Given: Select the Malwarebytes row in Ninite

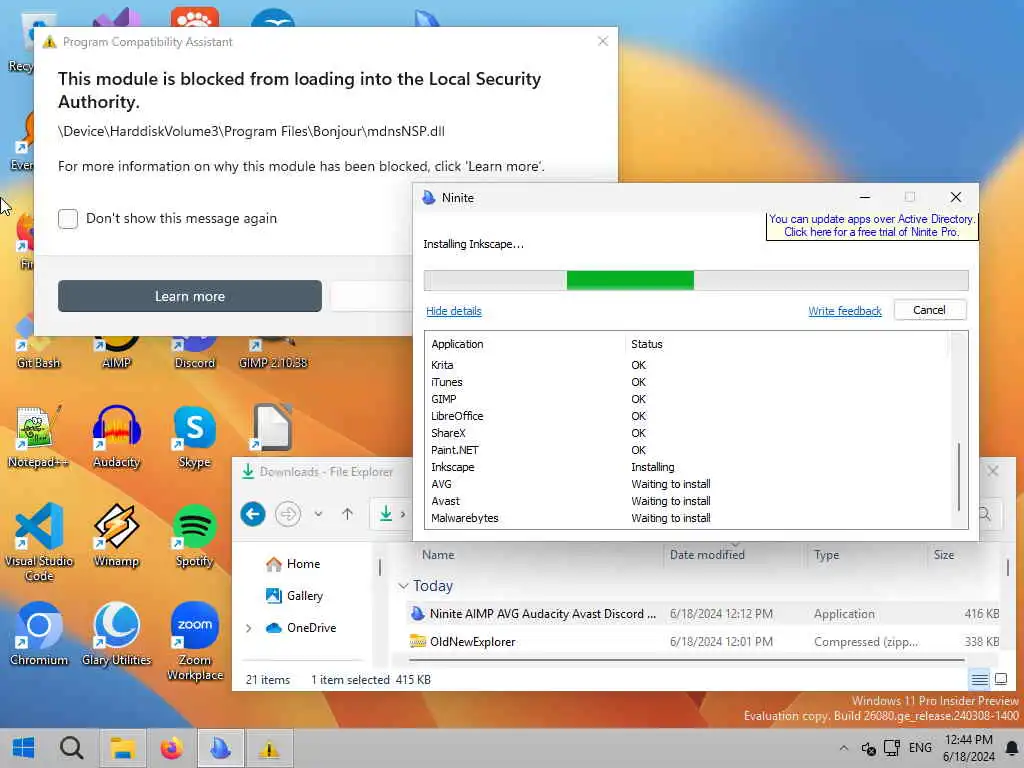Looking at the screenshot, I should point(688,518).
